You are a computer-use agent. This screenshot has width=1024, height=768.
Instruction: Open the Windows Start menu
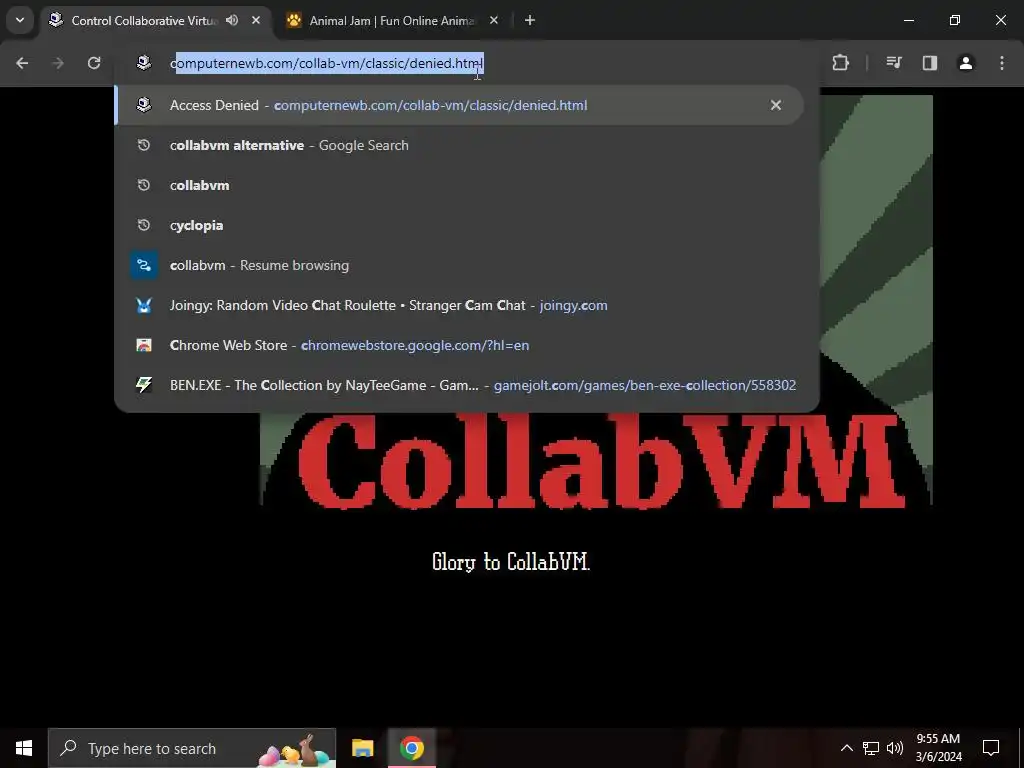(x=24, y=748)
